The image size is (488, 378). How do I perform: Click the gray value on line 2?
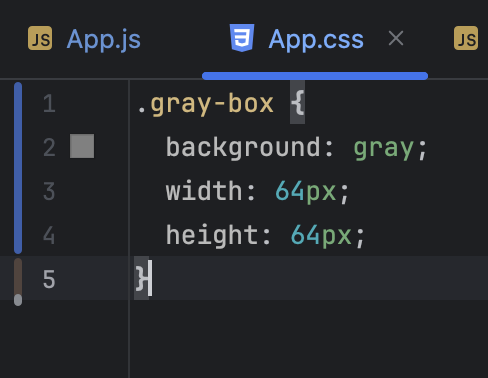383,149
